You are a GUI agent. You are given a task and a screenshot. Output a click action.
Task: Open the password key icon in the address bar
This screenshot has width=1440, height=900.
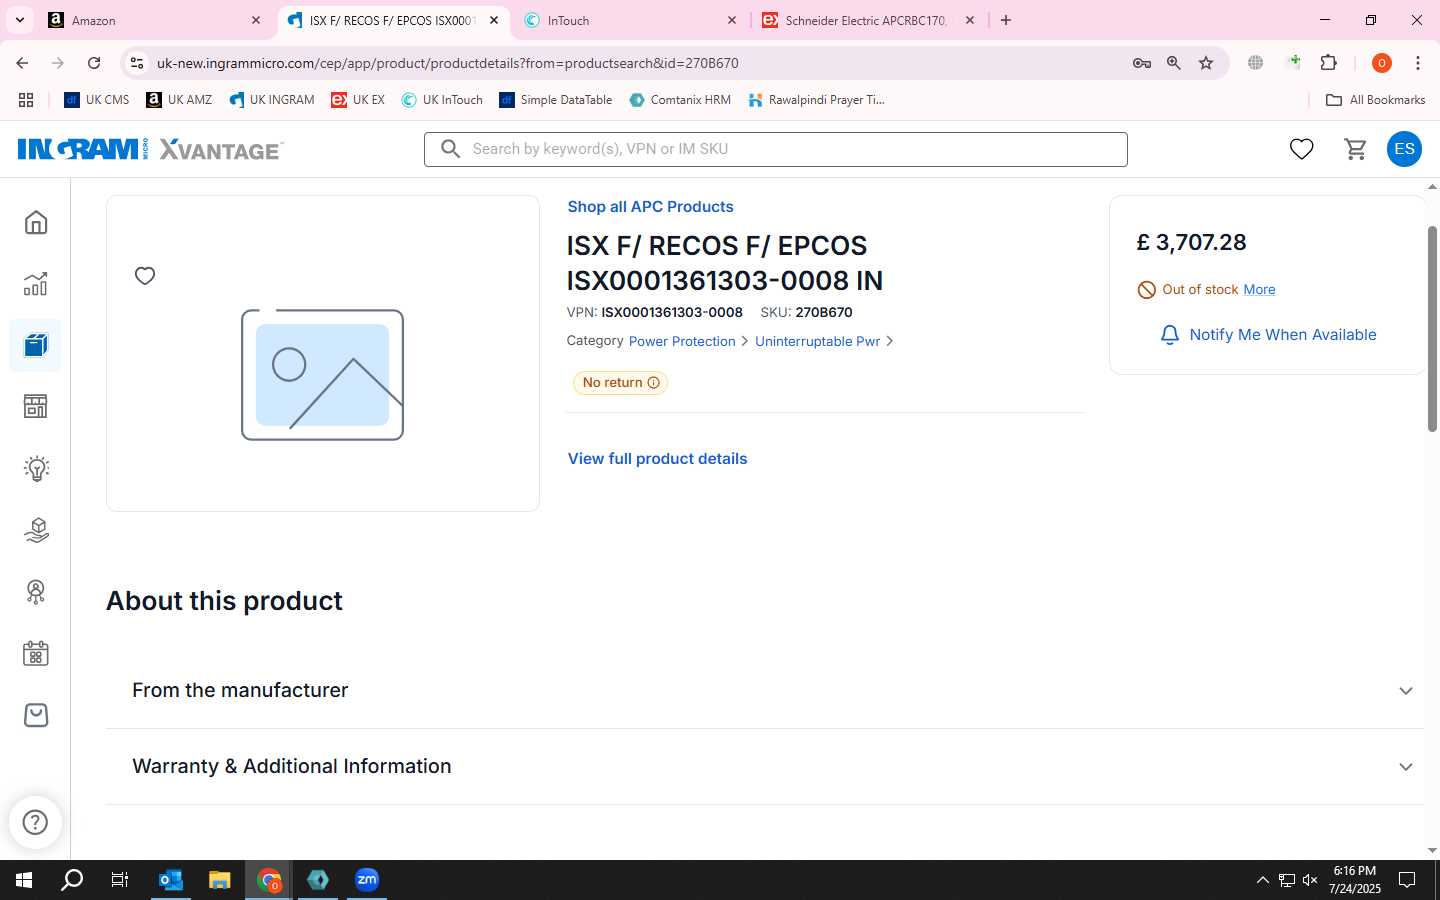1142,63
